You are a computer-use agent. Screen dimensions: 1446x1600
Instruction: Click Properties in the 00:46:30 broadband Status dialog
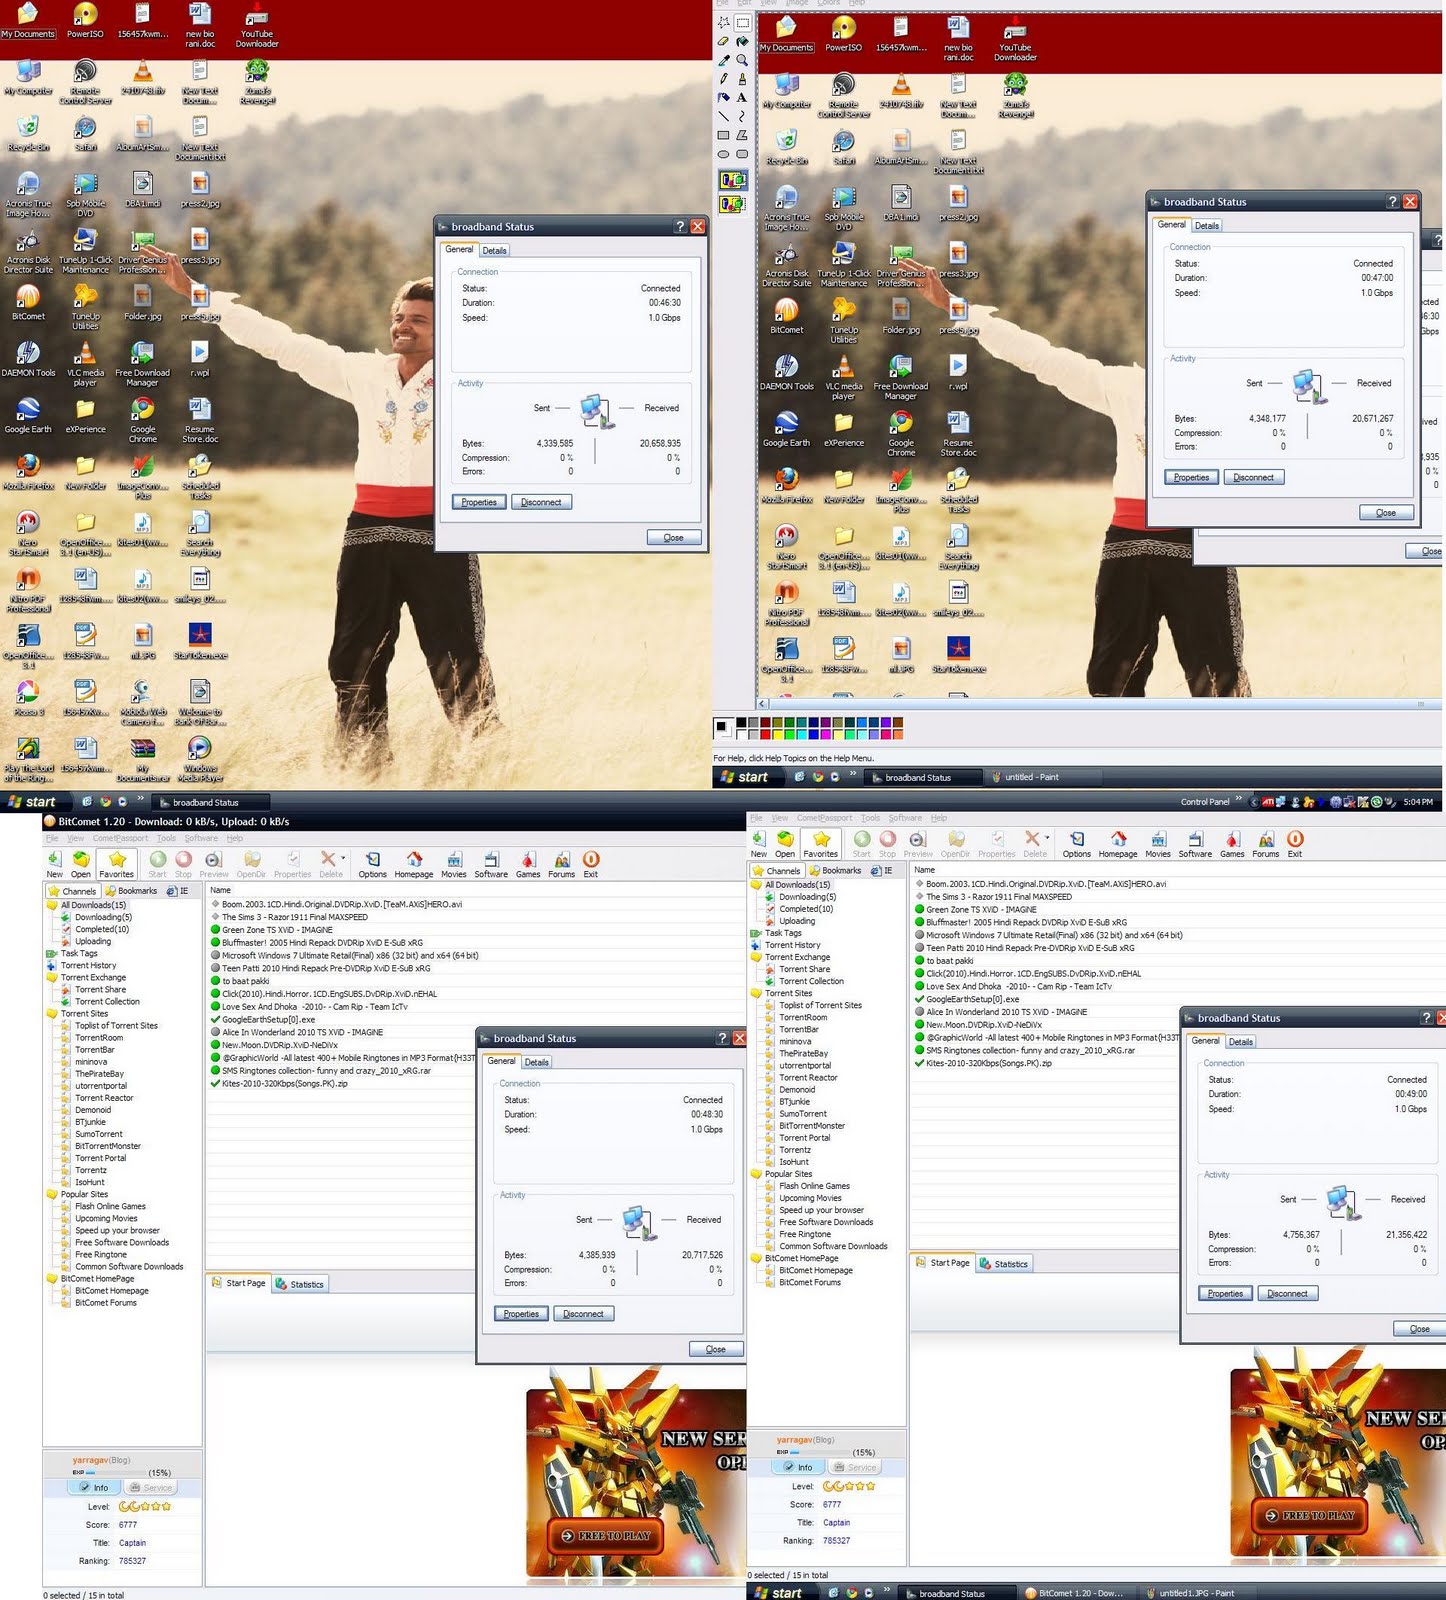[479, 502]
